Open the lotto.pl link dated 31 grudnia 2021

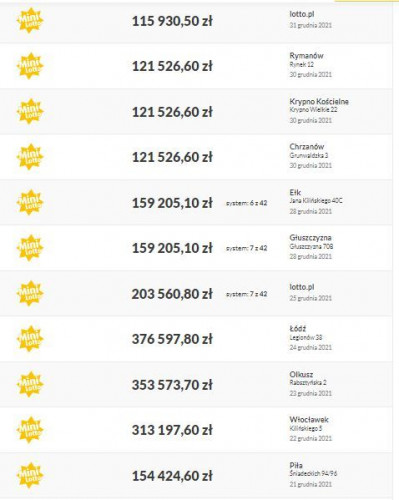click(302, 14)
